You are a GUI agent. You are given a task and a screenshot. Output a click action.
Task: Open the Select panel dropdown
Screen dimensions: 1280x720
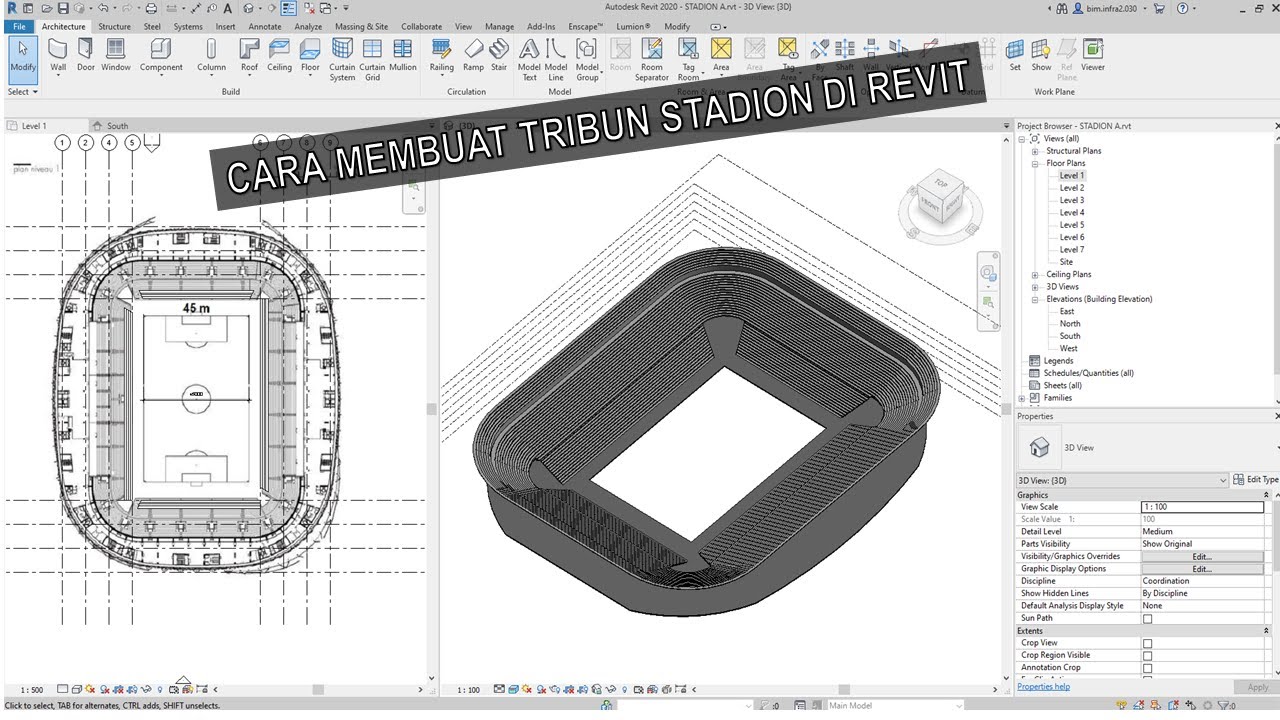click(x=22, y=92)
